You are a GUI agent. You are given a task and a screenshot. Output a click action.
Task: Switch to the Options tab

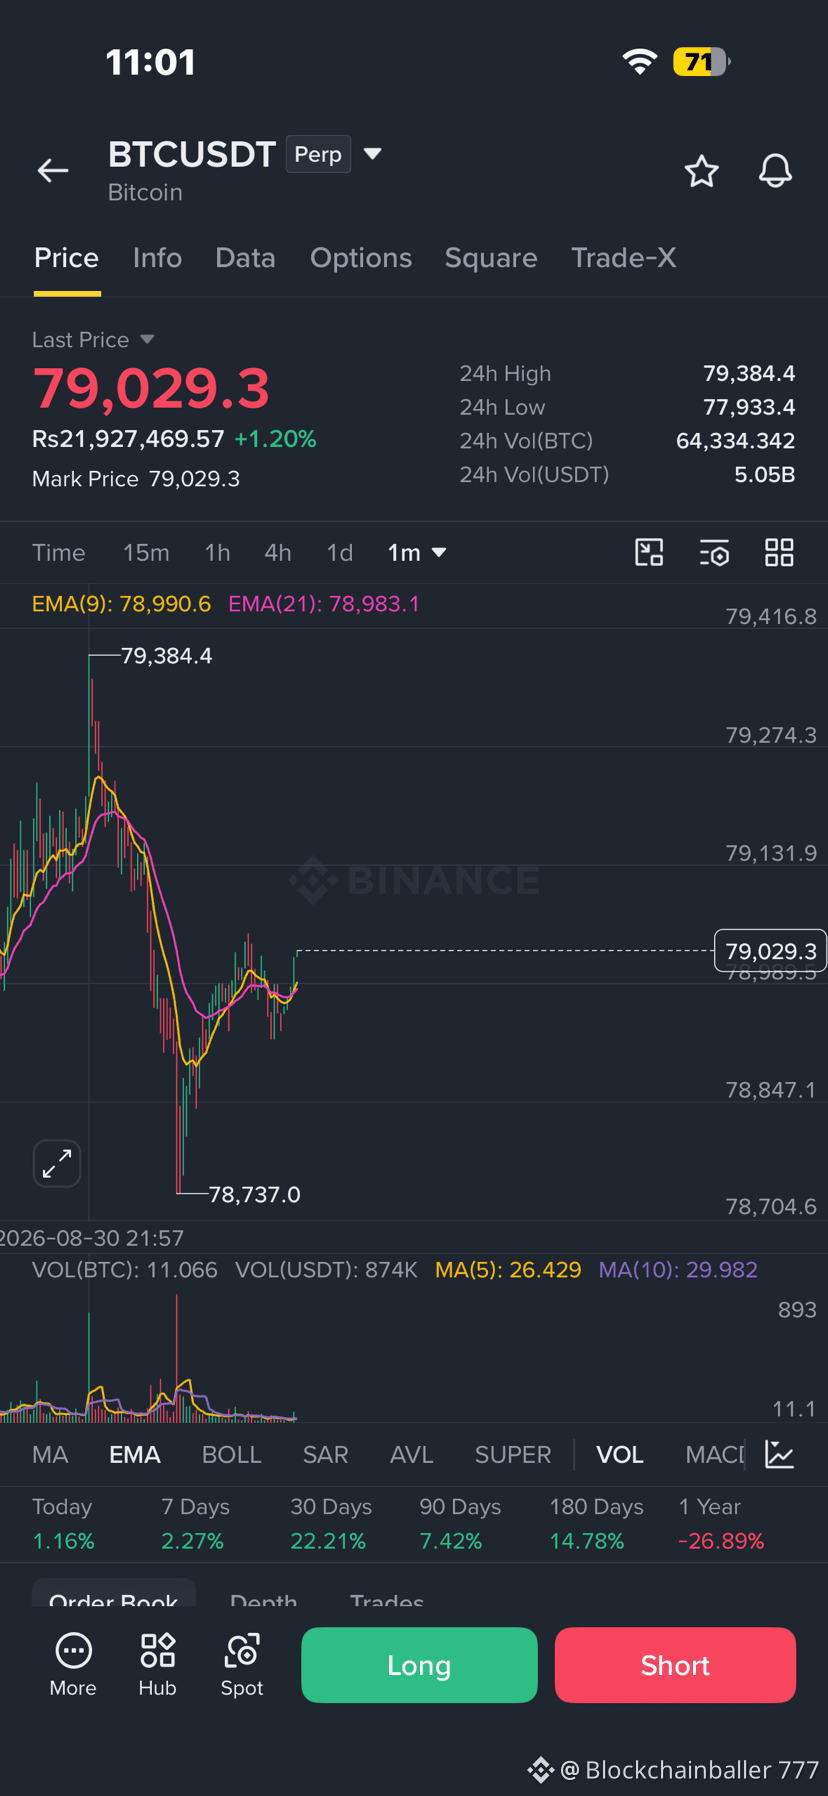361,258
